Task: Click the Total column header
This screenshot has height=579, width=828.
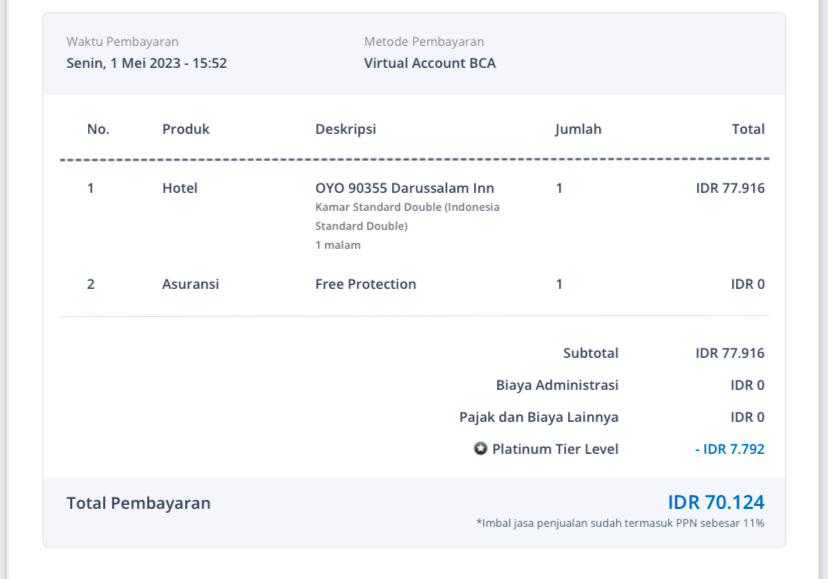Action: click(748, 129)
